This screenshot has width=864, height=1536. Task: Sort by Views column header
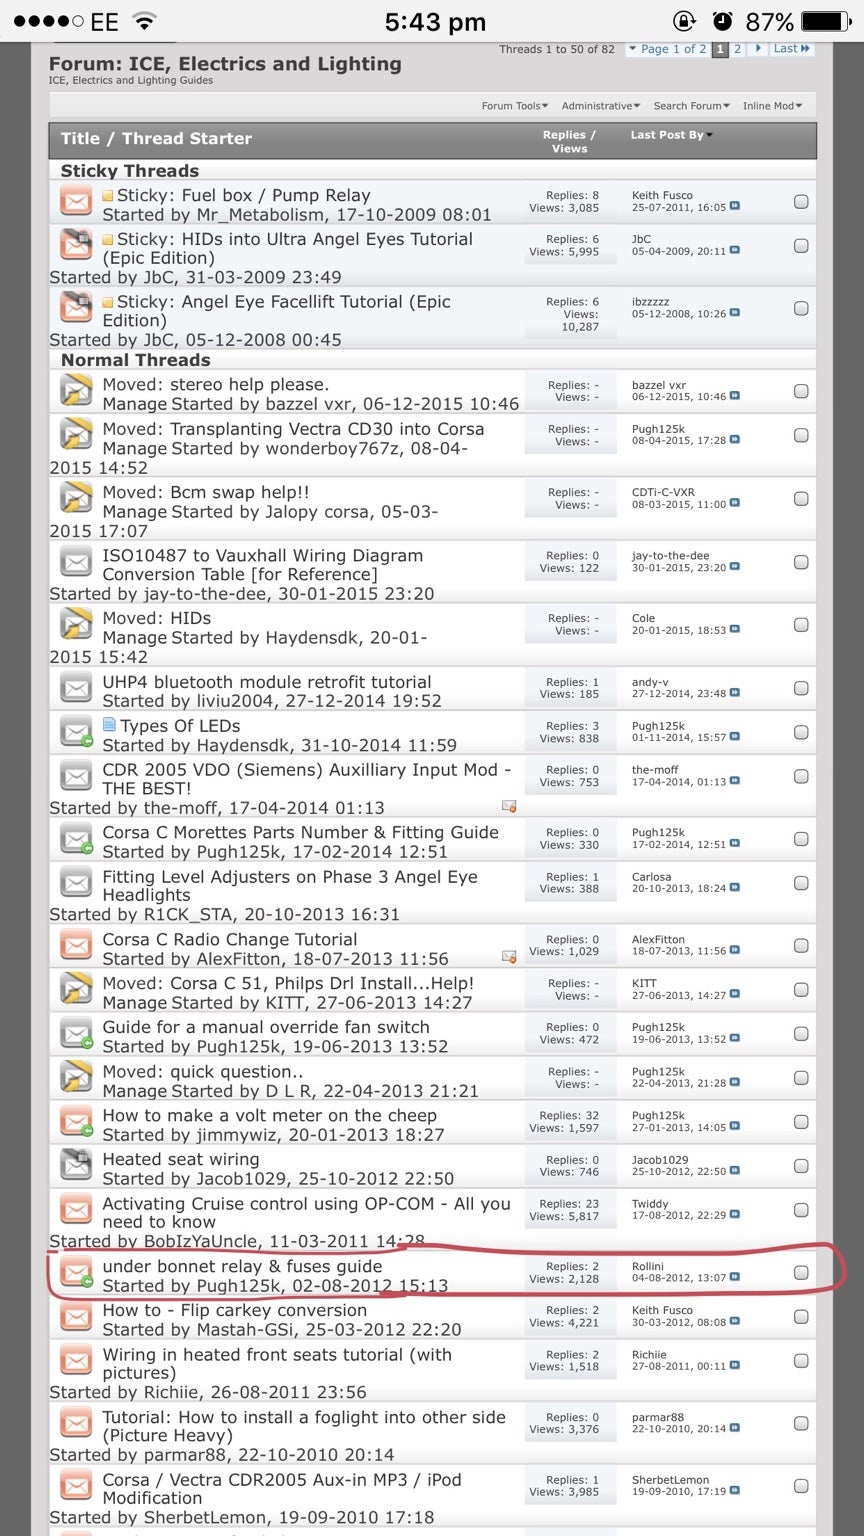pos(569,149)
